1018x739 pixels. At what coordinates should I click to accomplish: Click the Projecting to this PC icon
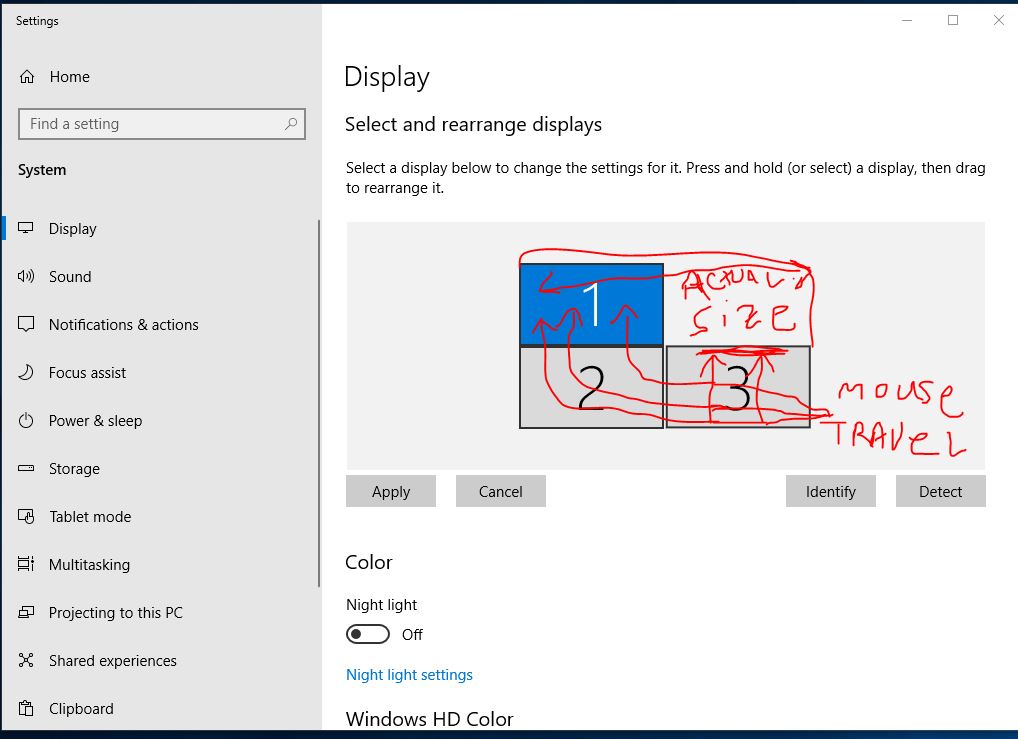pos(26,612)
